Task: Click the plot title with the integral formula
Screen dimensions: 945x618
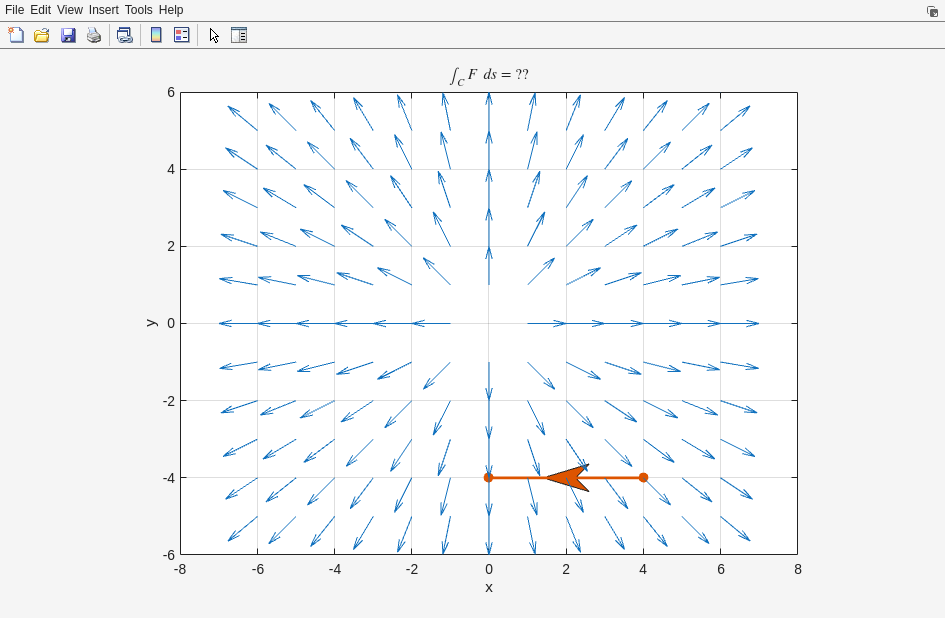Action: [489, 75]
